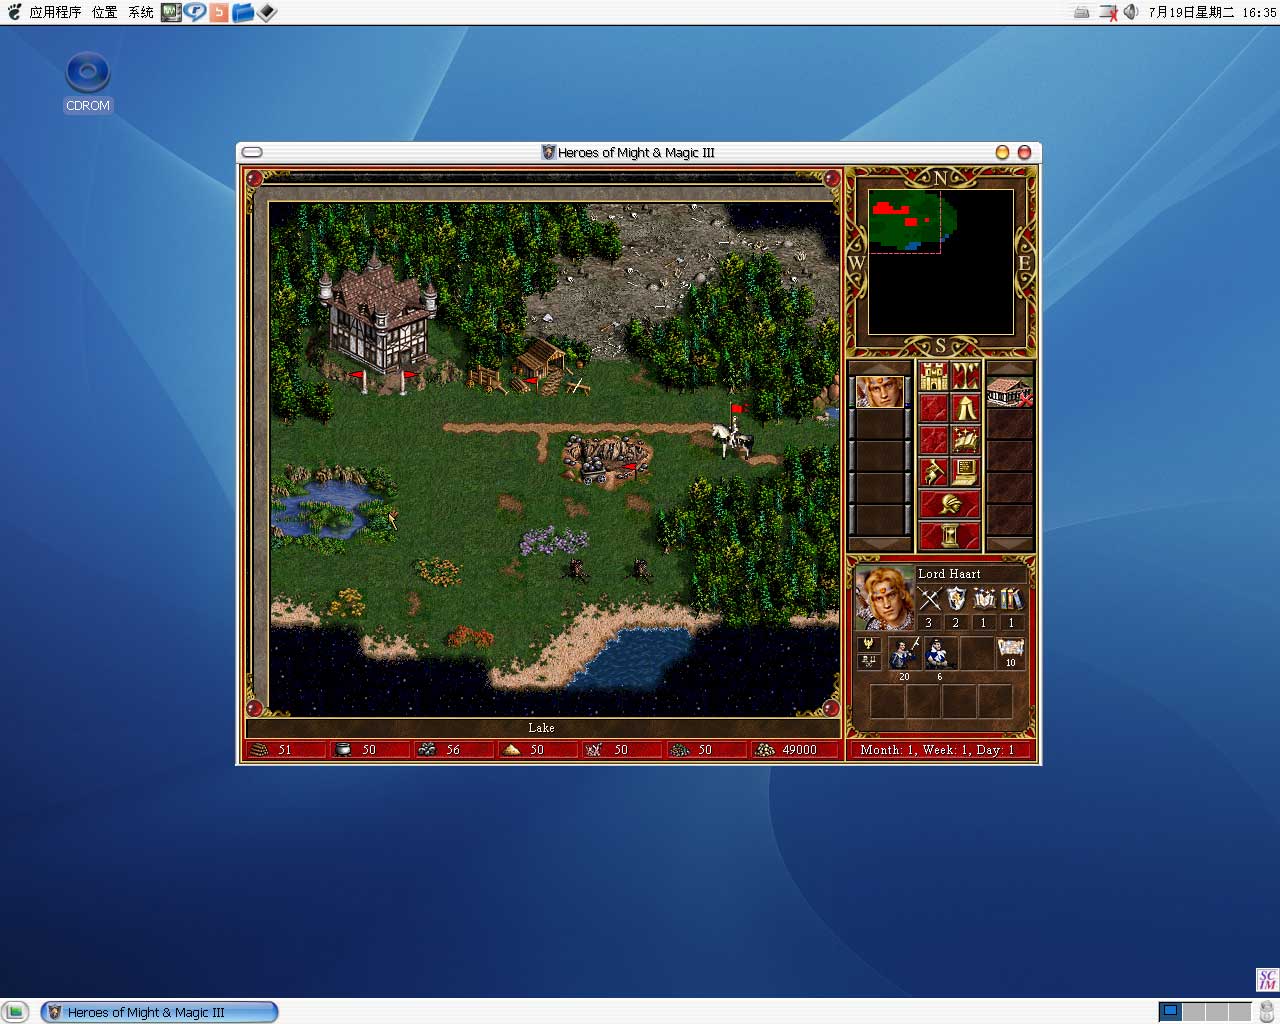Open the trash icon in bottom panel
The width and height of the screenshot is (1280, 1024).
[x=1267, y=1011]
